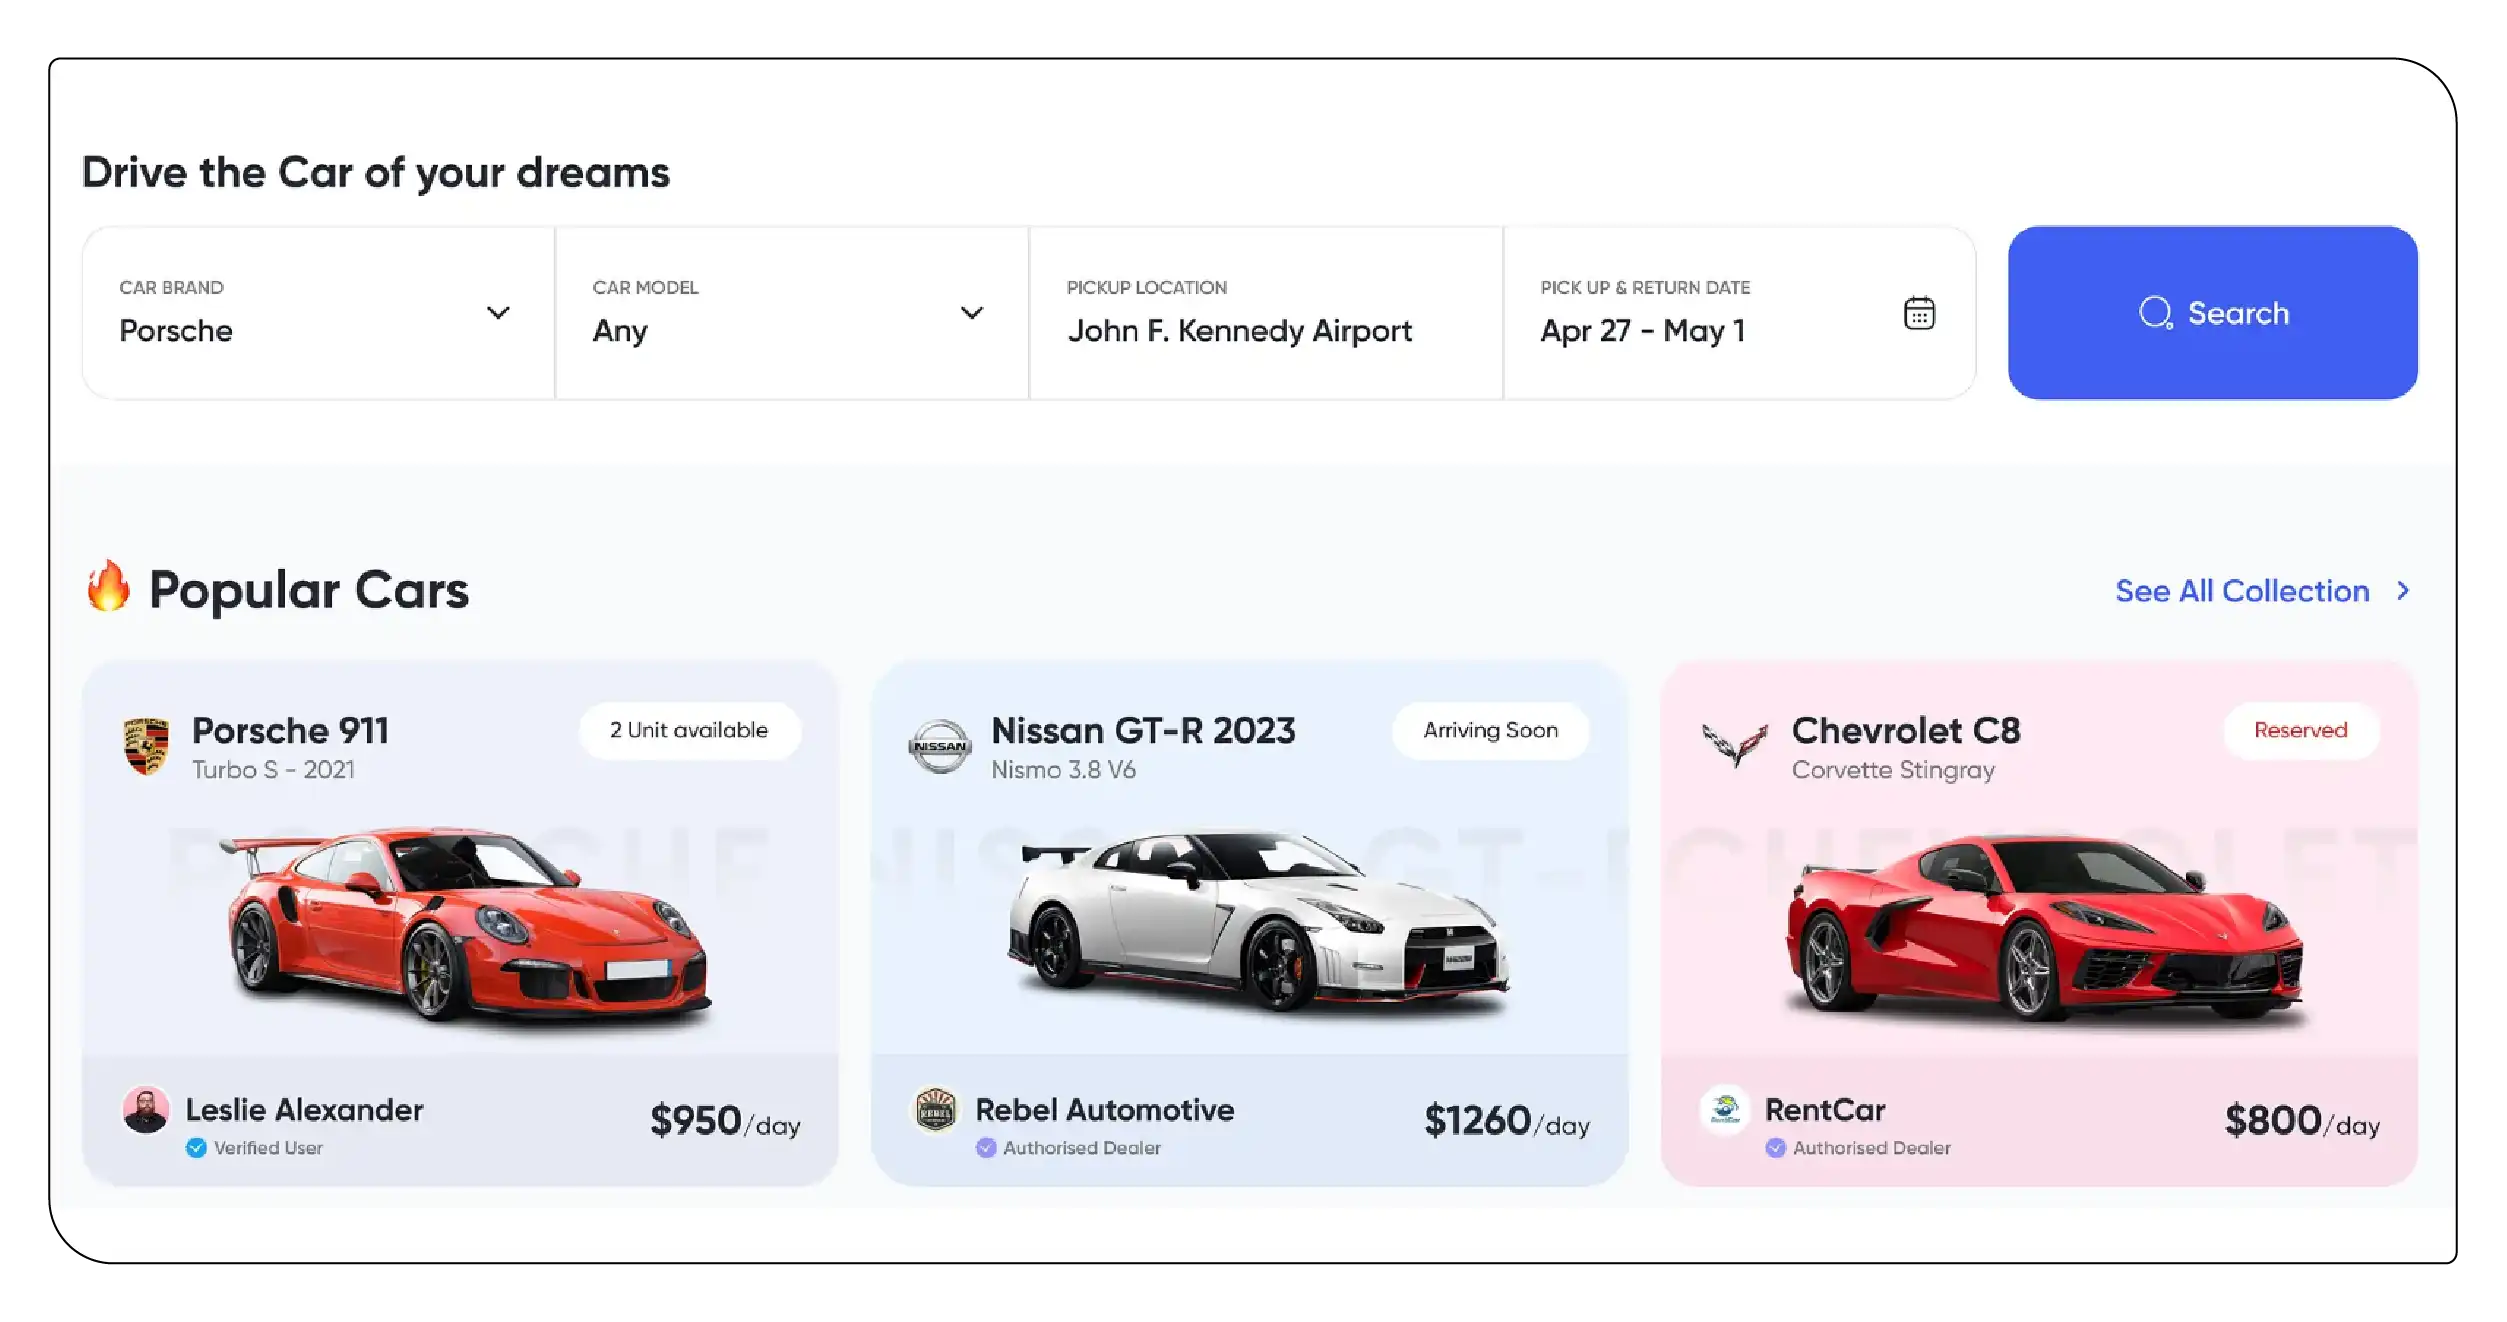The width and height of the screenshot is (2507, 1322).
Task: Click the 2 Unit available badge
Action: coord(689,731)
